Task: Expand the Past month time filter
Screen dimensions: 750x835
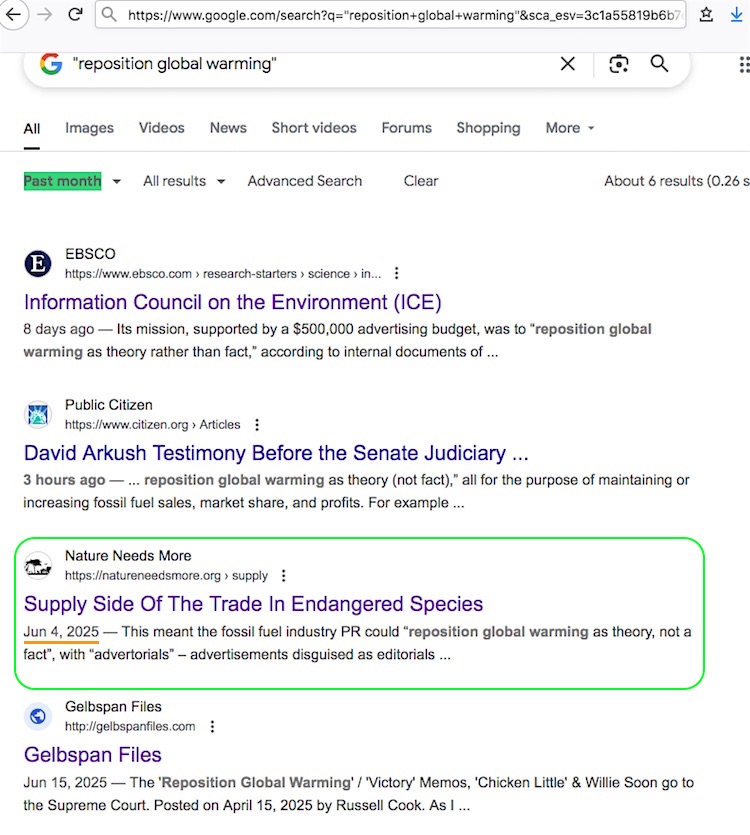Action: (72, 181)
